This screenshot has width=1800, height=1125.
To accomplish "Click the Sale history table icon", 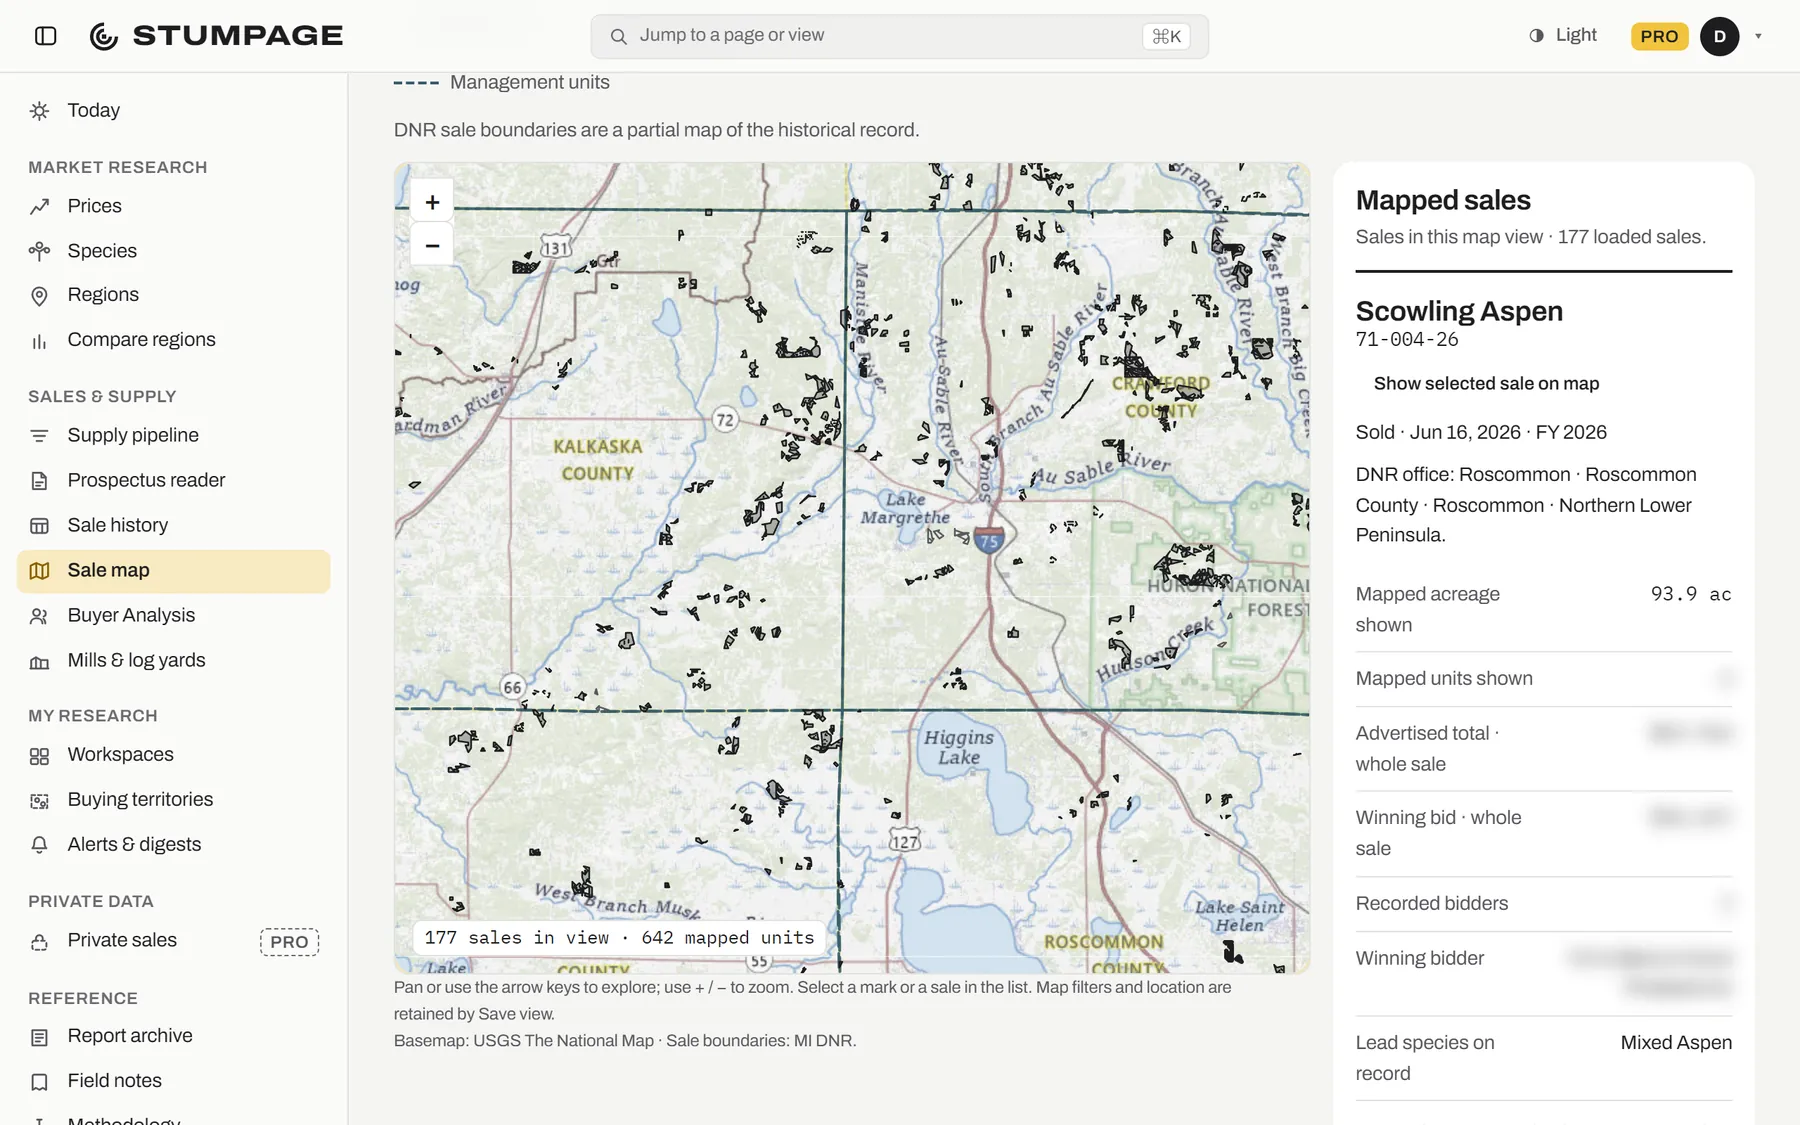I will pos(39,526).
